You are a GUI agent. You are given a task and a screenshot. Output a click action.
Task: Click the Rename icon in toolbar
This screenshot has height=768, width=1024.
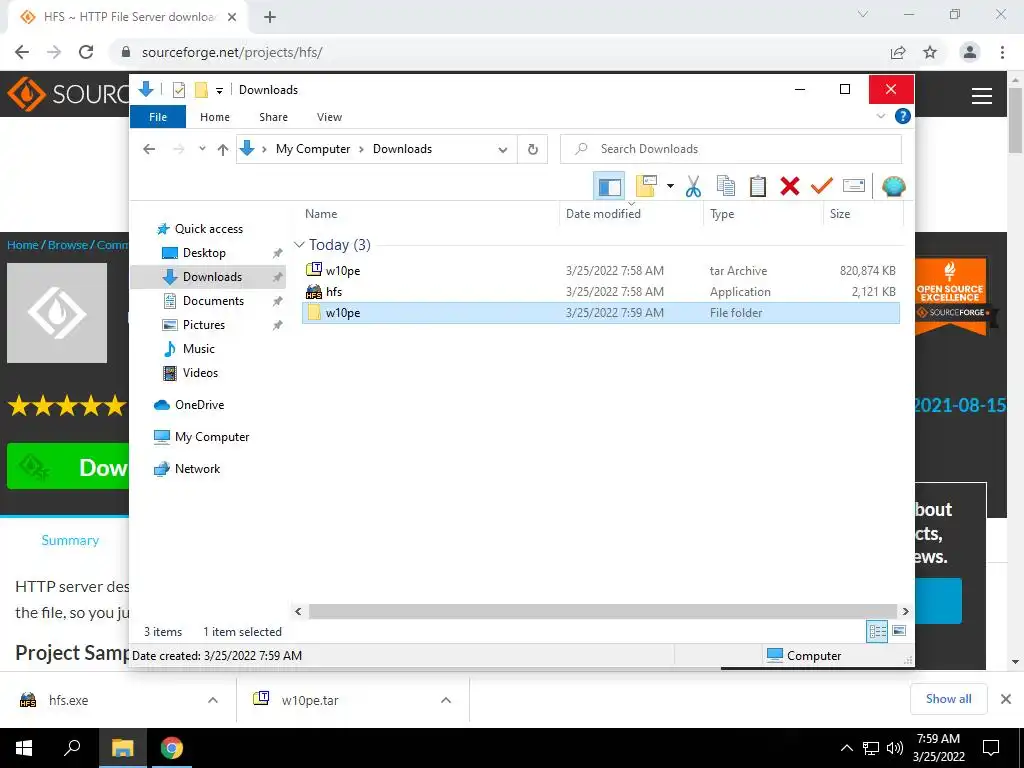pos(854,186)
